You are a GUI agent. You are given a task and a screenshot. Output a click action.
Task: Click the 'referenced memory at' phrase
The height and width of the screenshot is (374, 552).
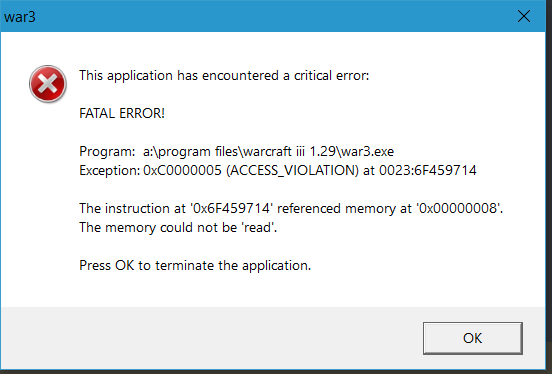pyautogui.click(x=344, y=208)
